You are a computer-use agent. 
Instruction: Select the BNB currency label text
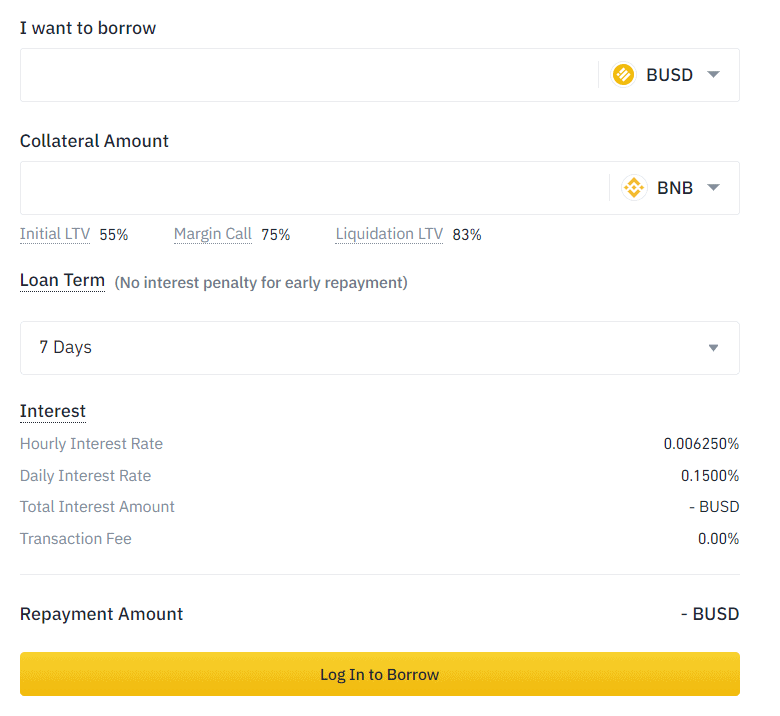pyautogui.click(x=675, y=188)
